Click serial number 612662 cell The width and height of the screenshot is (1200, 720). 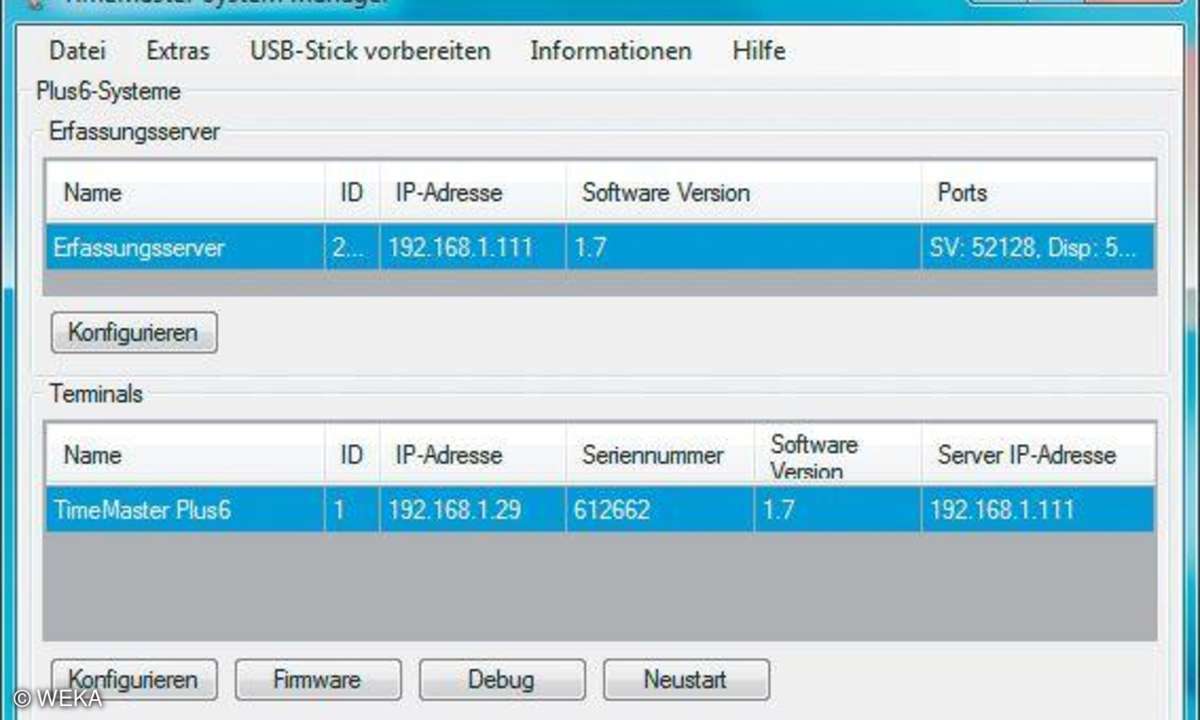click(659, 510)
